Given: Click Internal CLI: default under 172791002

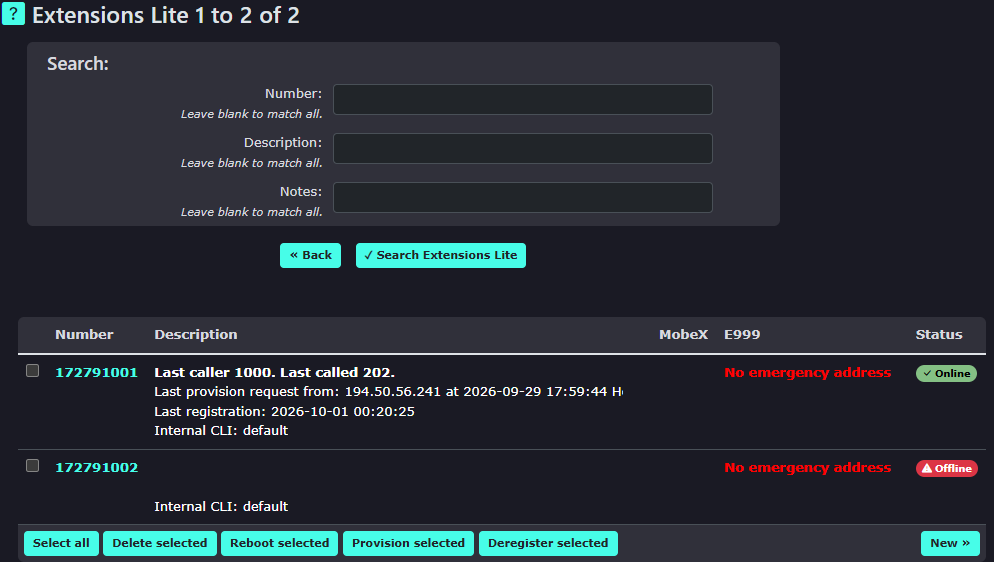Looking at the screenshot, I should 221,506.
